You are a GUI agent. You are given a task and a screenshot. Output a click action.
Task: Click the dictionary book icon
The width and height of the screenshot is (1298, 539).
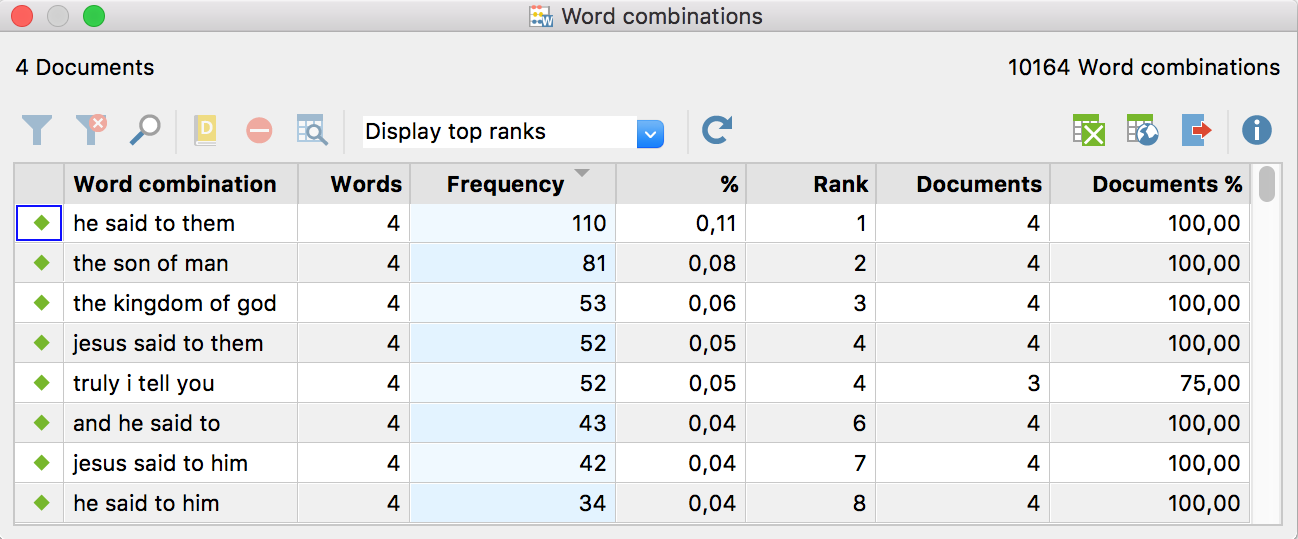pyautogui.click(x=205, y=130)
